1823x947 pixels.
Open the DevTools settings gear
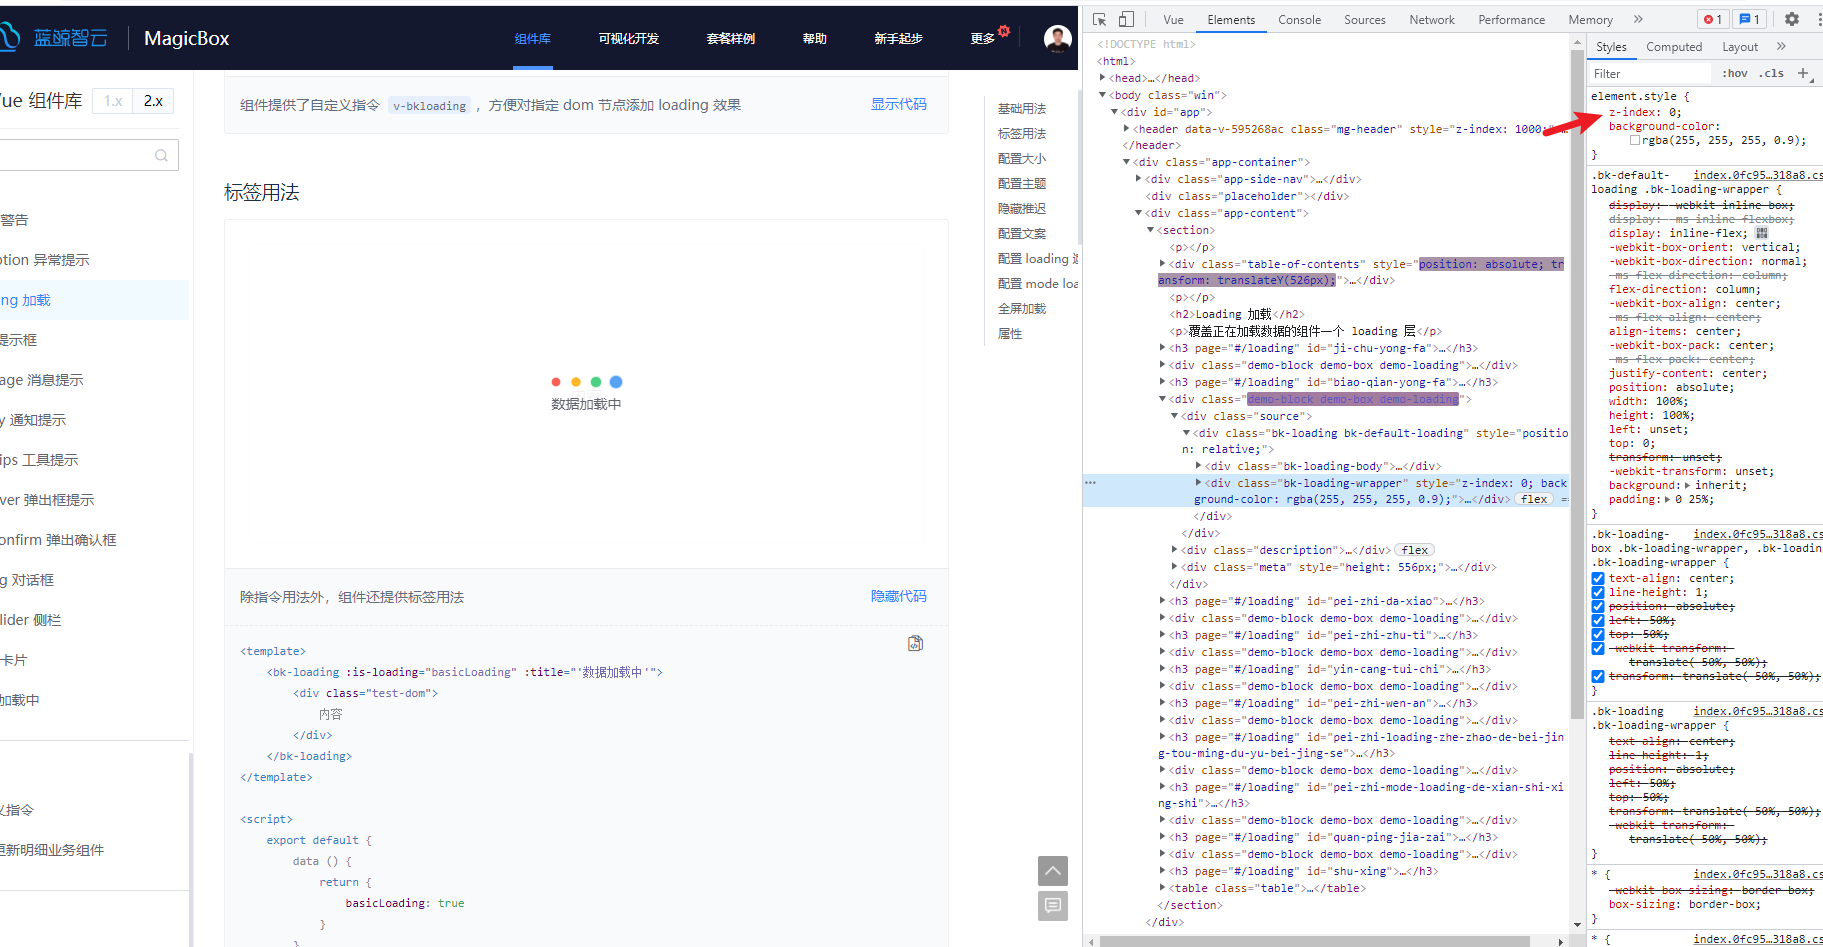click(1792, 19)
